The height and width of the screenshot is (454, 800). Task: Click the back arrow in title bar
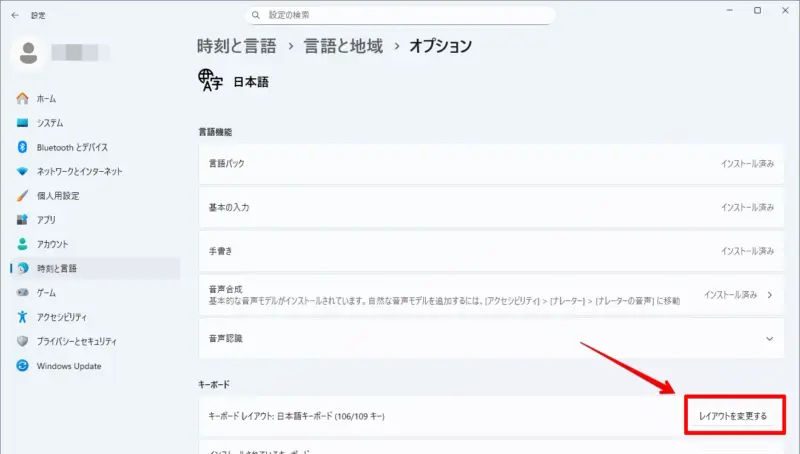click(12, 15)
